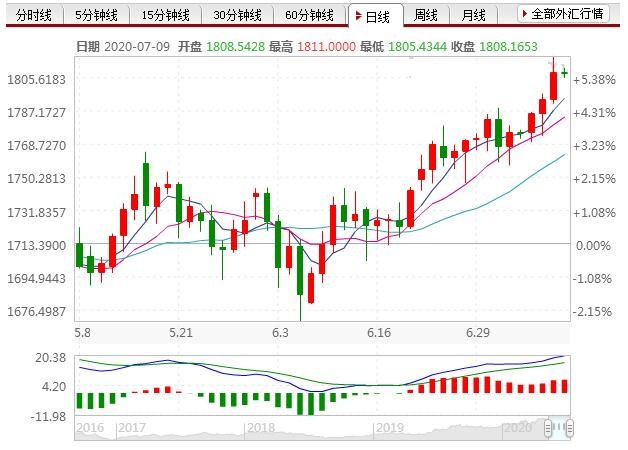Click the 1676.4987 price axis value

pos(36,311)
